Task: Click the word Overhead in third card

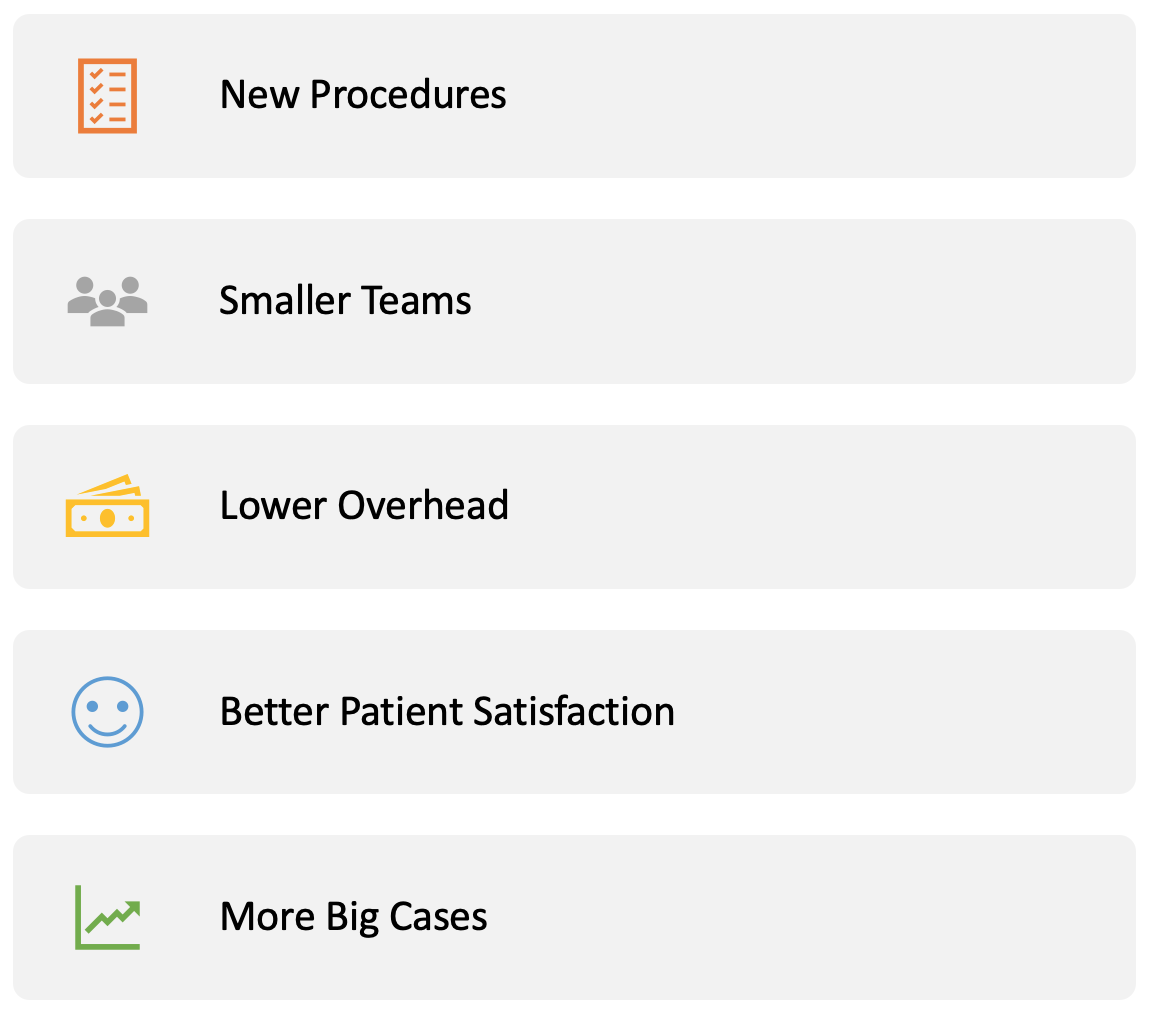Action: coord(423,506)
